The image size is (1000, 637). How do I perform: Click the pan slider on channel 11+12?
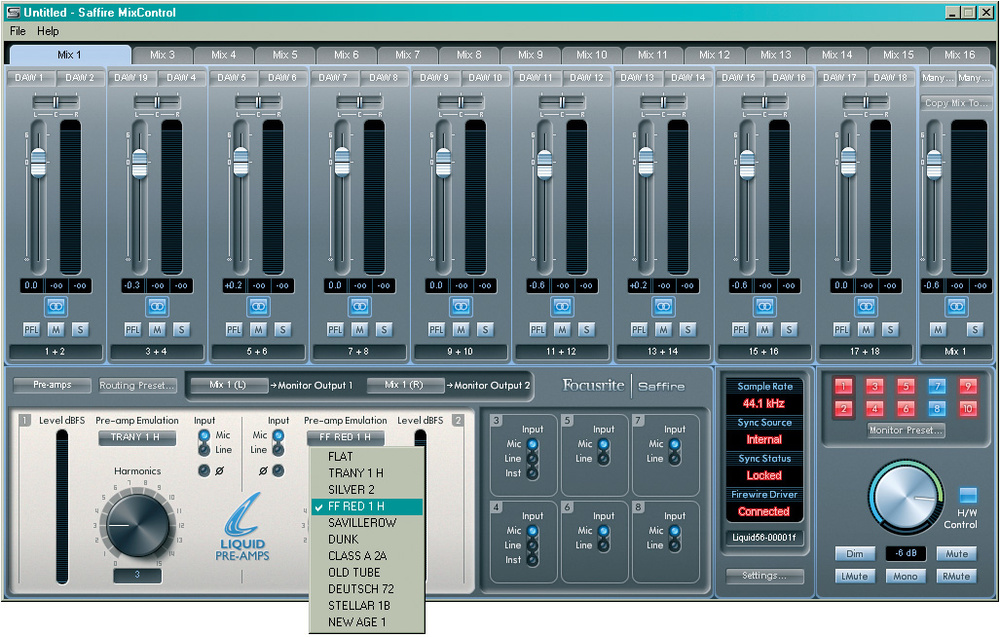(561, 102)
